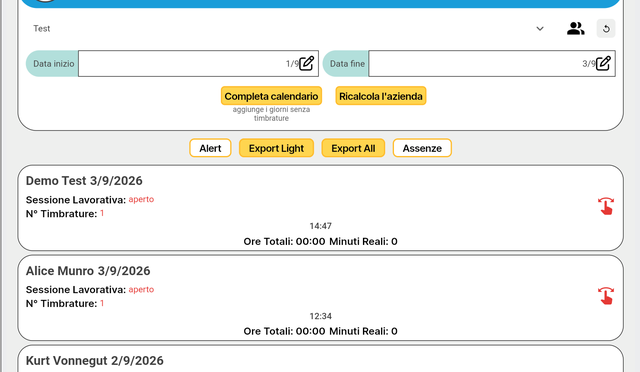Tap the red stamp icon for Alice Munro
Viewport: 640px width, 372px height.
(606, 296)
